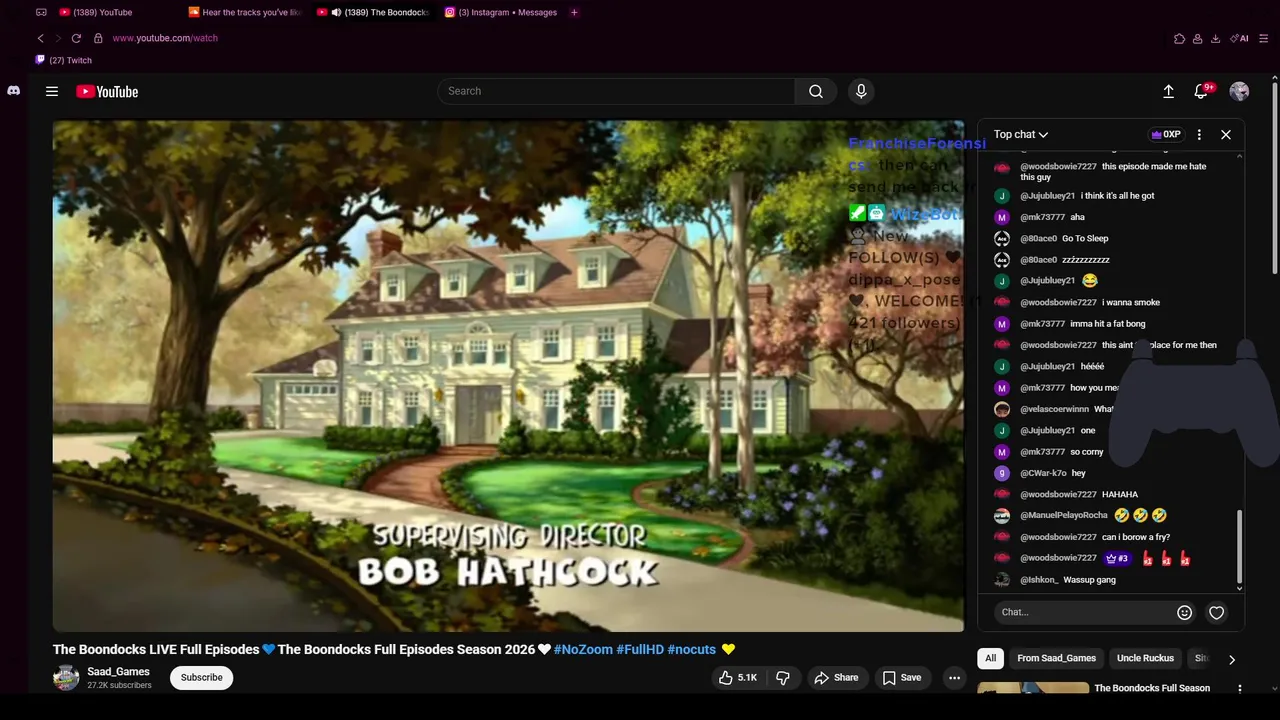Reload the page
This screenshot has width=1280, height=720.
76,38
